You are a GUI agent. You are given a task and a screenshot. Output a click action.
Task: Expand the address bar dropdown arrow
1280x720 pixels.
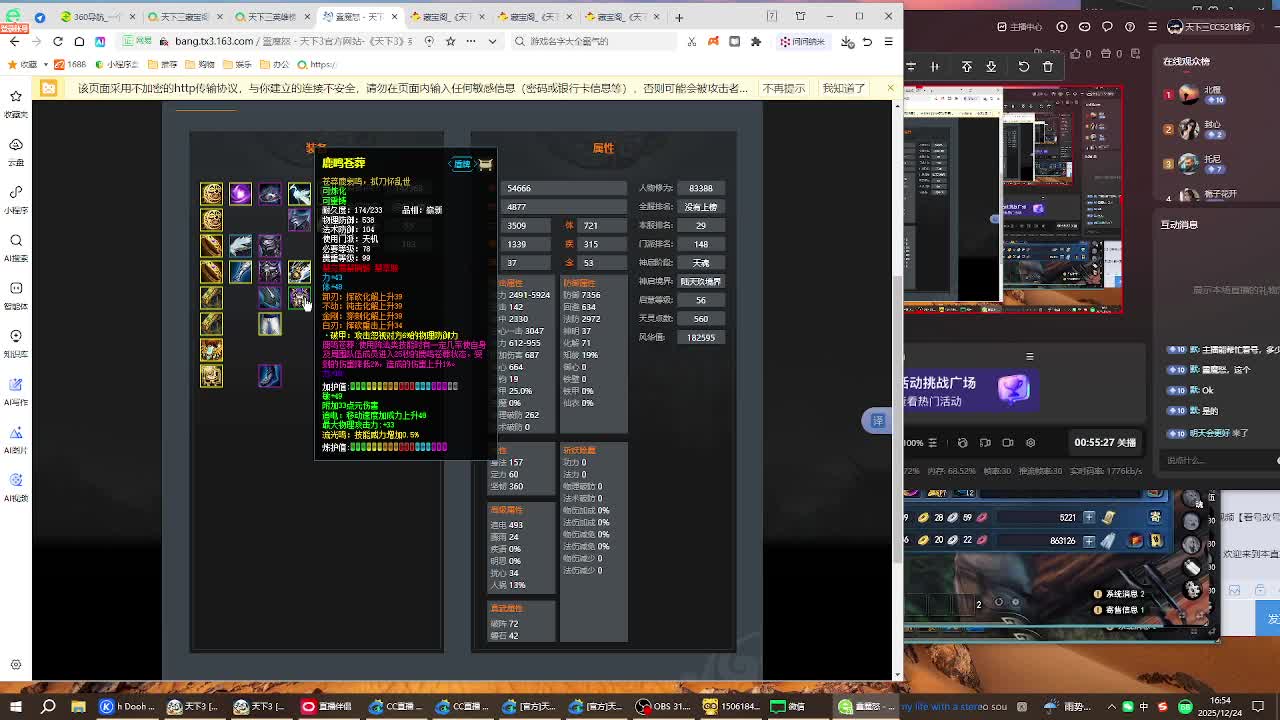click(x=492, y=41)
